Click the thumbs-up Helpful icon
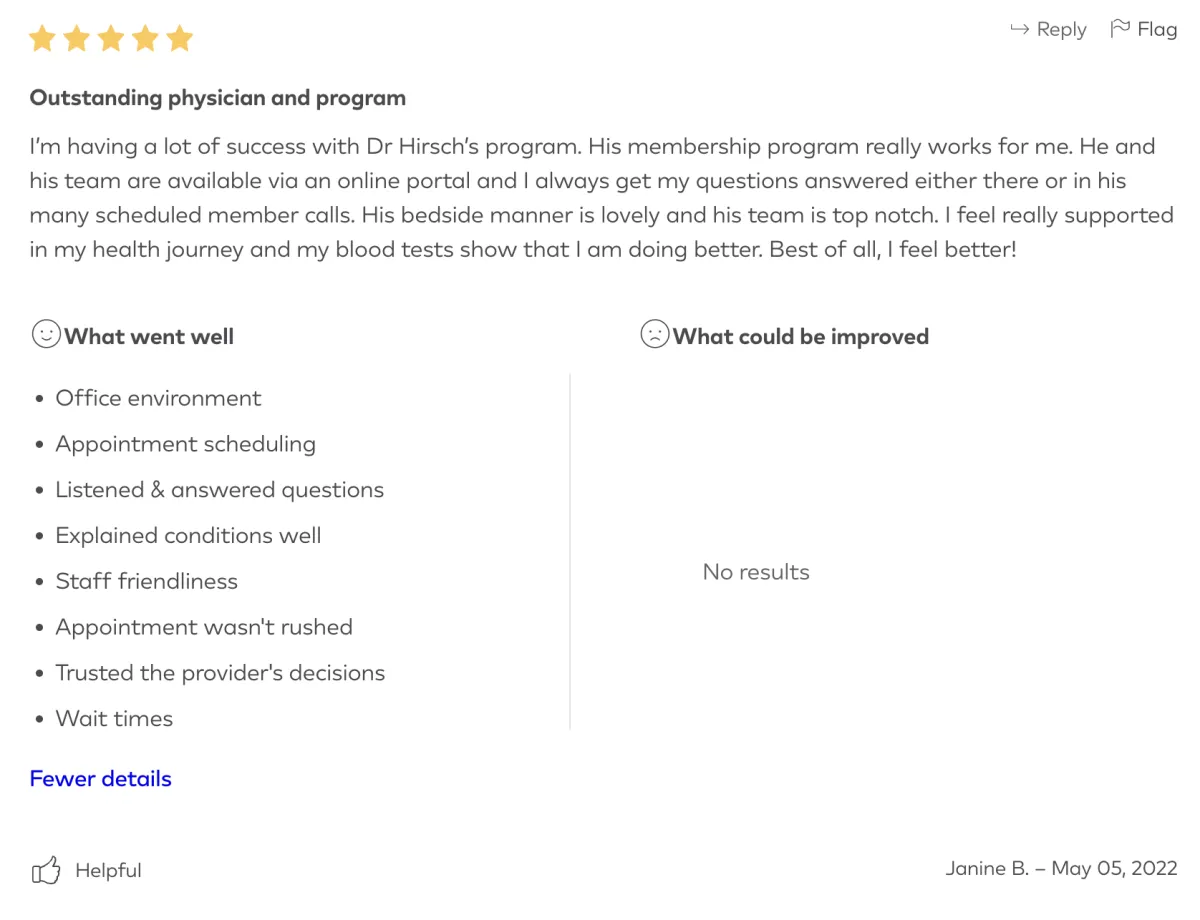The height and width of the screenshot is (920, 1200). [46, 870]
